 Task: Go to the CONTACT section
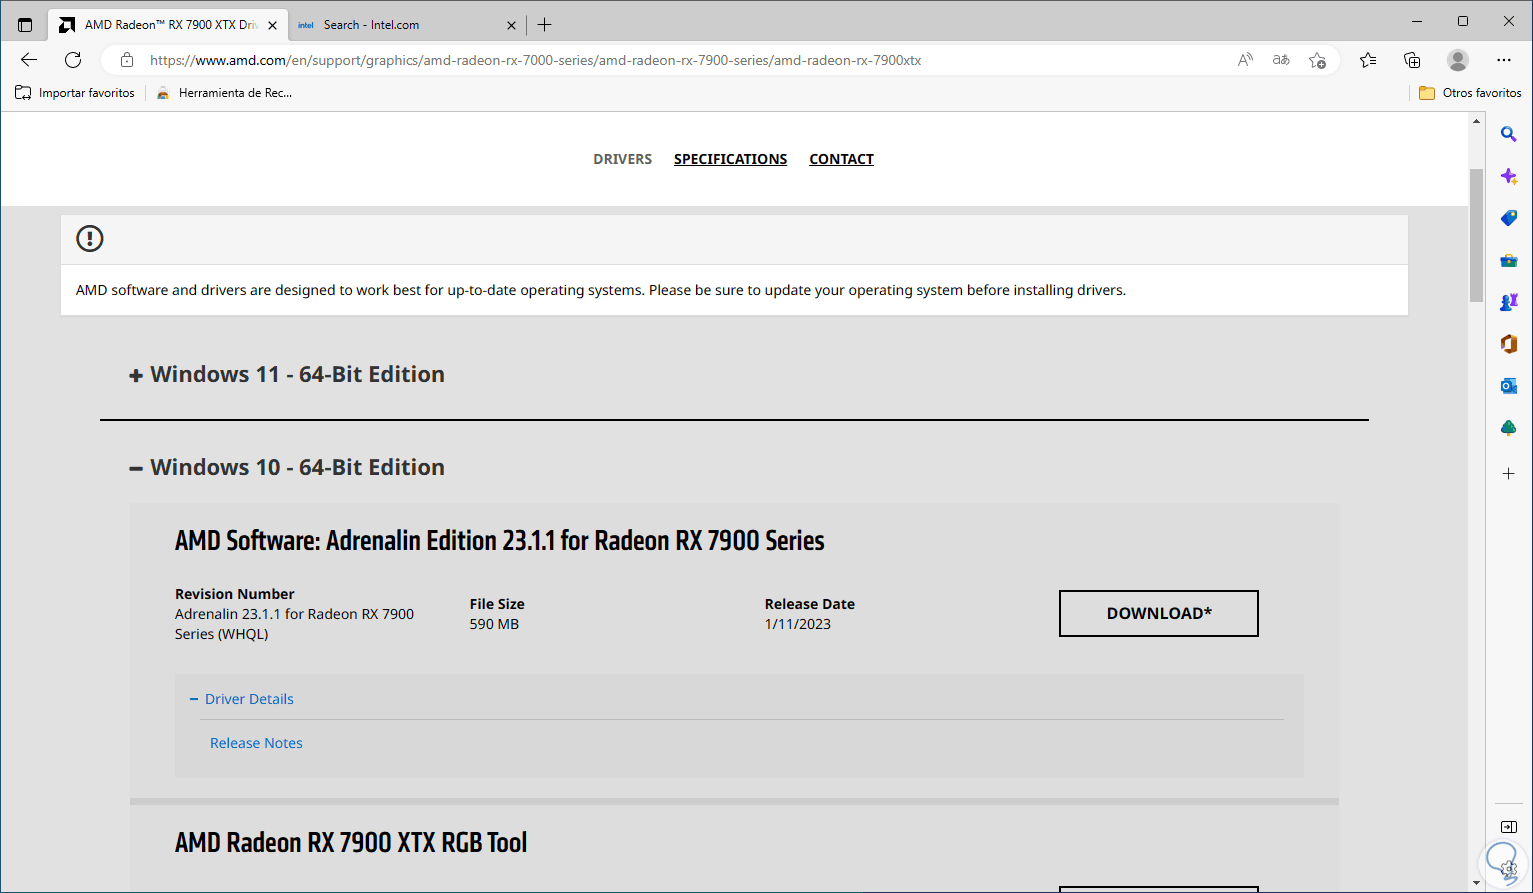tap(841, 159)
